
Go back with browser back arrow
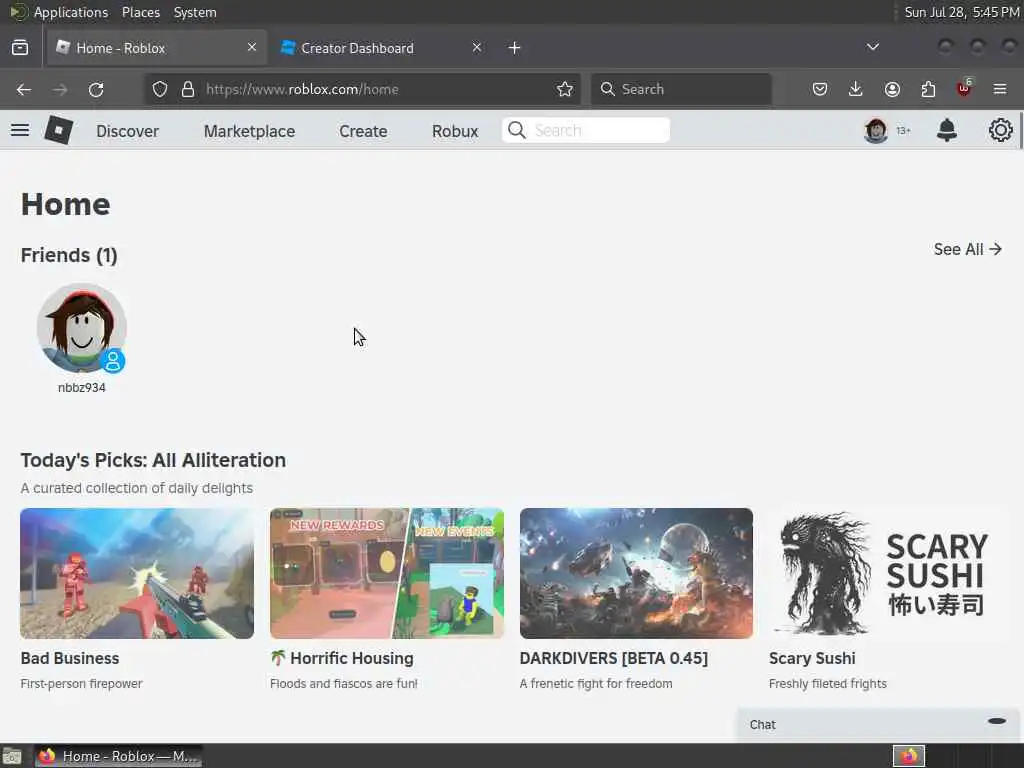pyautogui.click(x=24, y=89)
